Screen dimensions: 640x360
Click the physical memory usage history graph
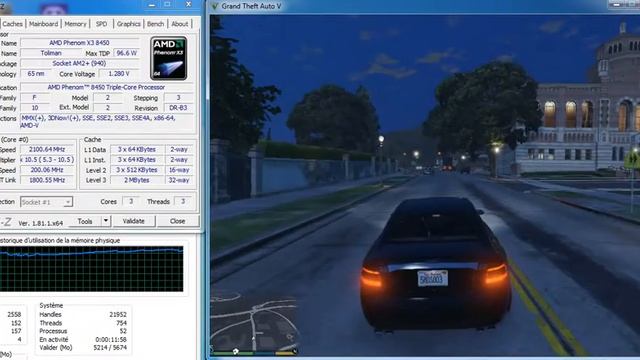click(x=91, y=269)
